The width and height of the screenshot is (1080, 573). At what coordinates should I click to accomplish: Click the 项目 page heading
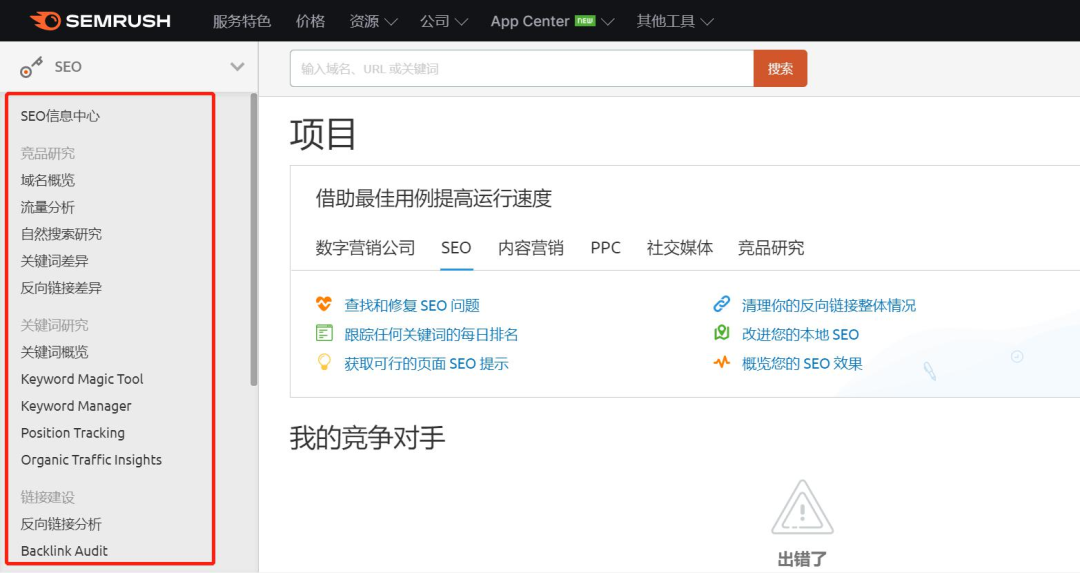[322, 134]
